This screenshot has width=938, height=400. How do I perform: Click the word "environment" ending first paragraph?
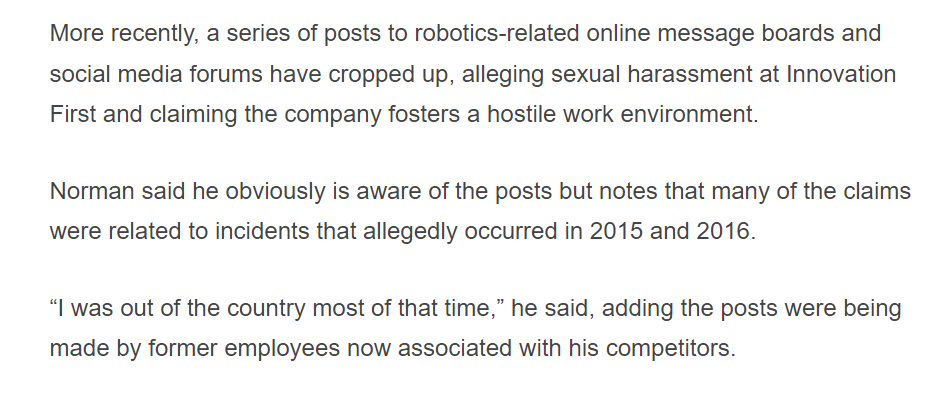pyautogui.click(x=675, y=112)
